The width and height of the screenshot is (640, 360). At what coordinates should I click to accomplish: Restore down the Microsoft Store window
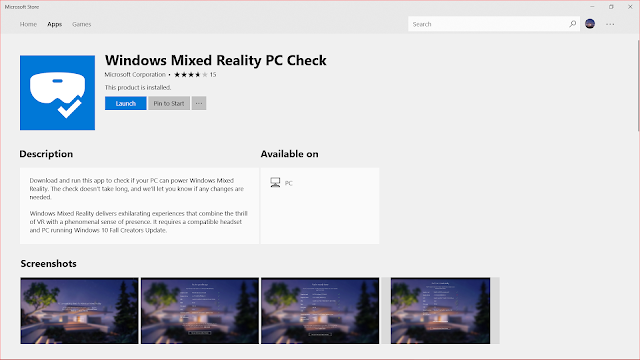611,7
